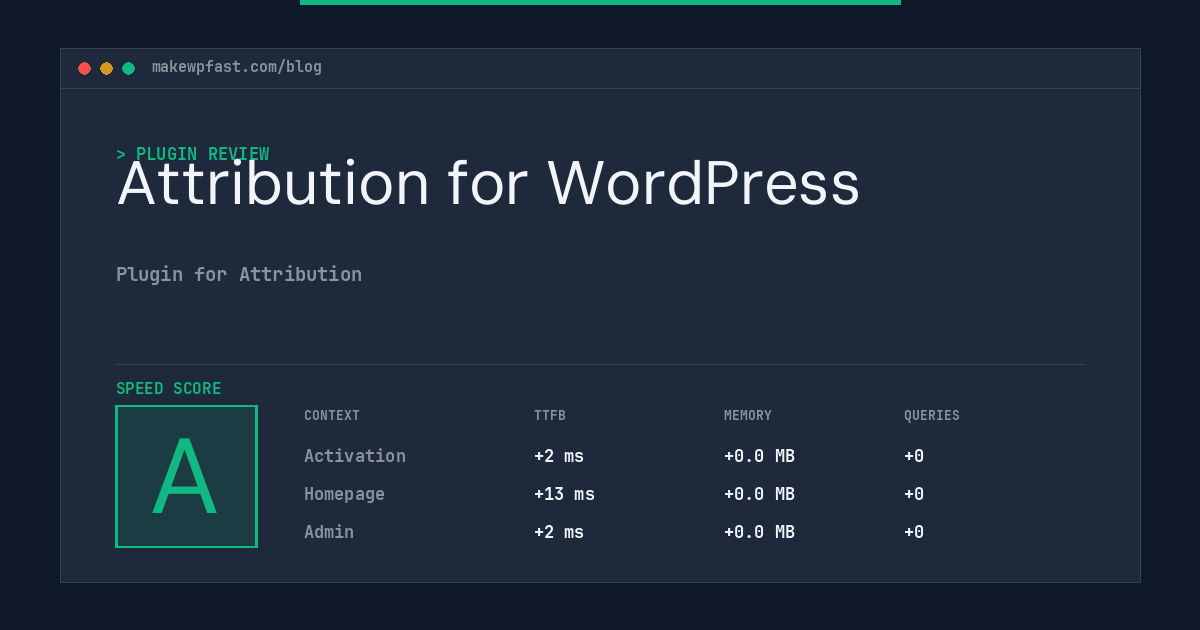Select the Activation row label

tap(355, 456)
